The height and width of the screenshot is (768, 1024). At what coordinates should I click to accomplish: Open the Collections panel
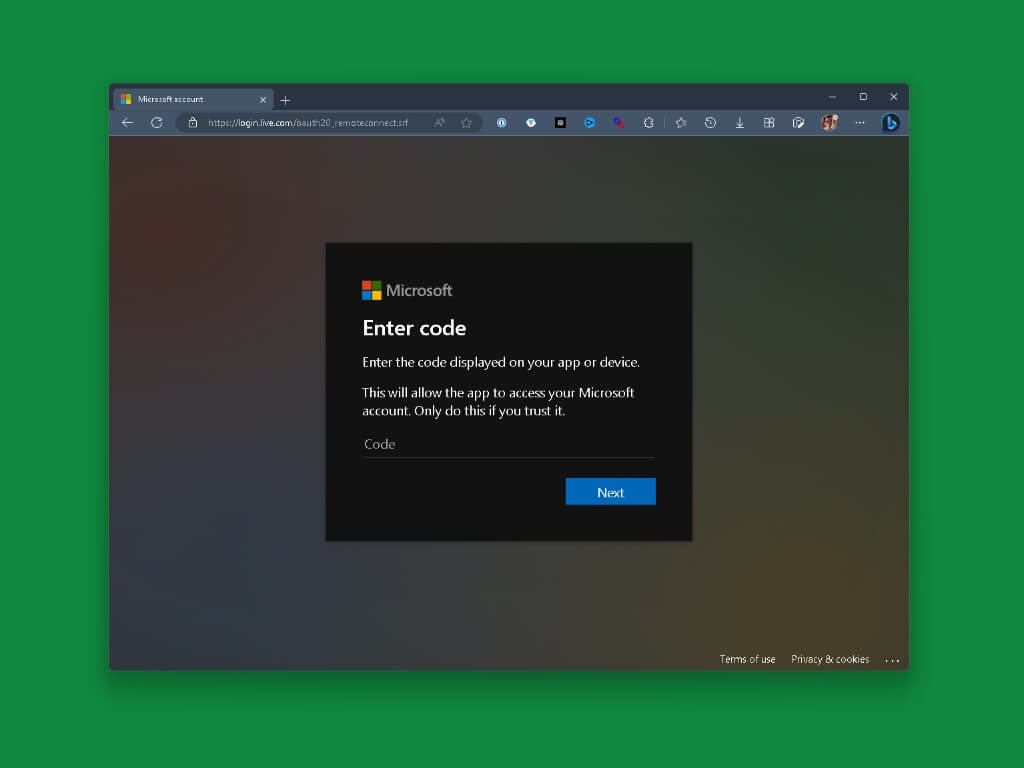pos(769,122)
